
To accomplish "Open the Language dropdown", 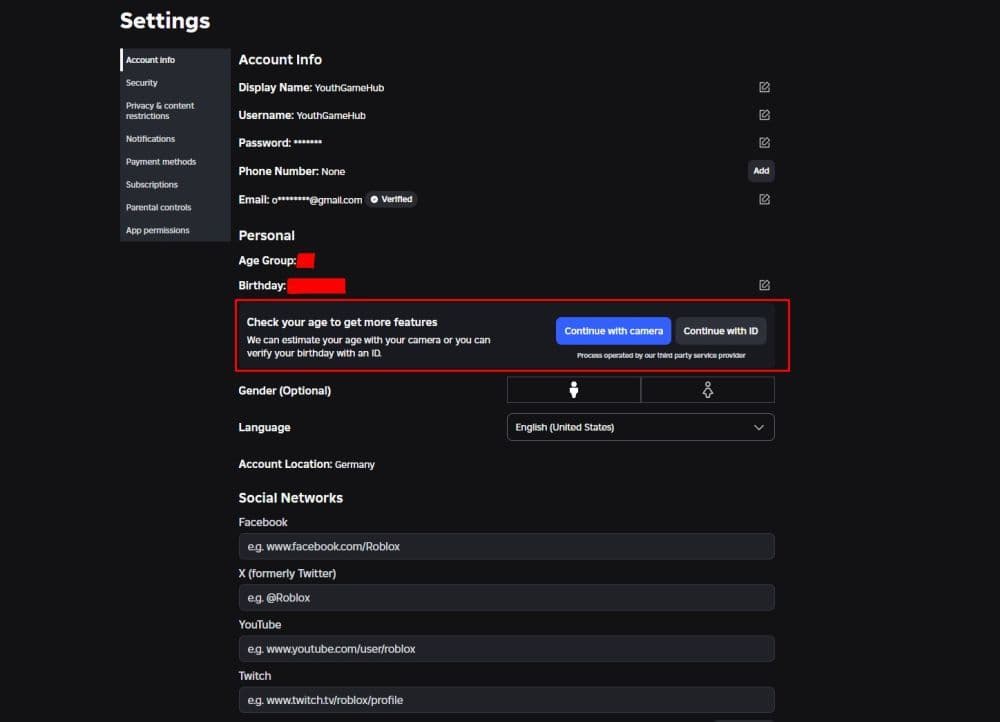I will [640, 427].
